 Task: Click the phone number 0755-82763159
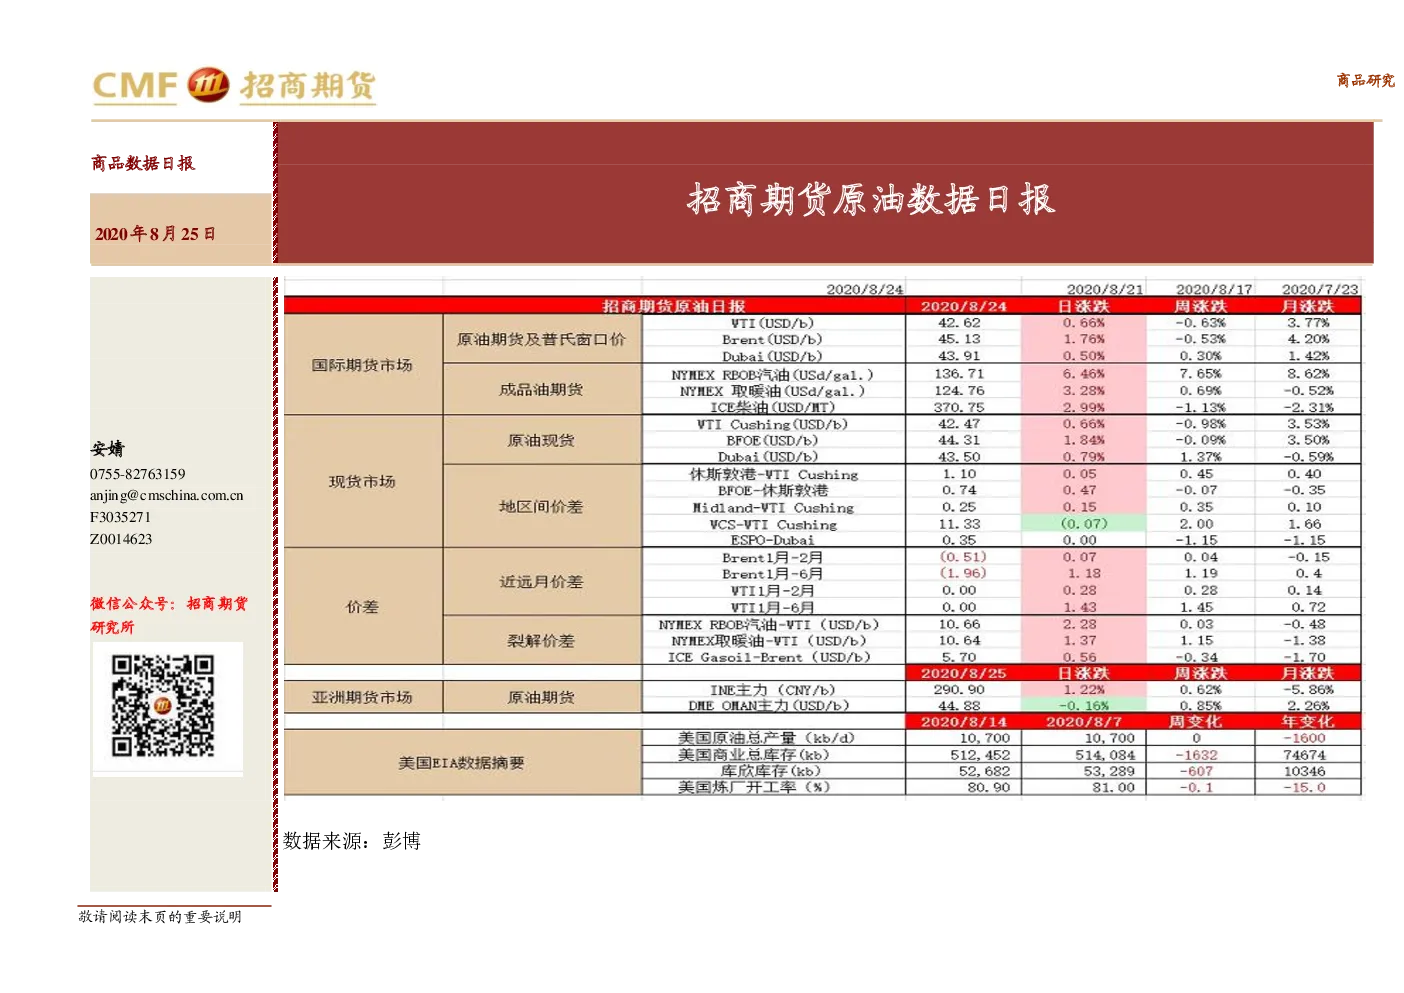coord(138,474)
